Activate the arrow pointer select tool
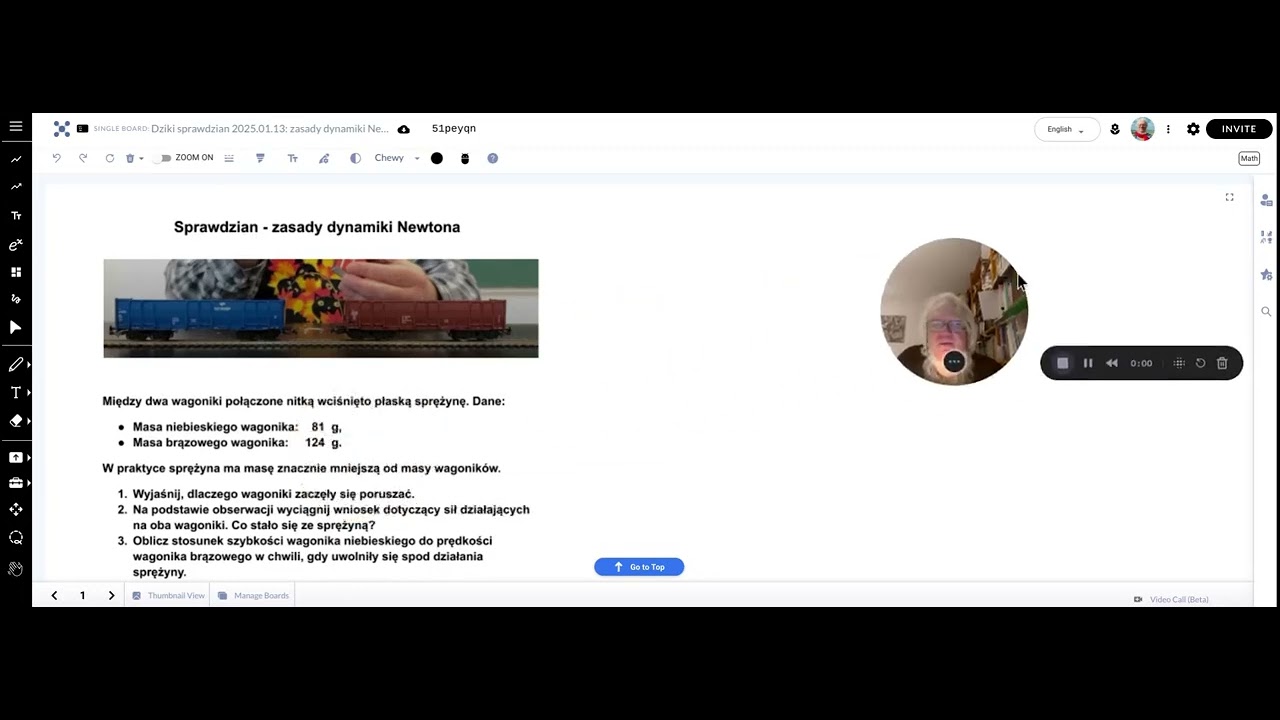The image size is (1280, 720). (16, 327)
